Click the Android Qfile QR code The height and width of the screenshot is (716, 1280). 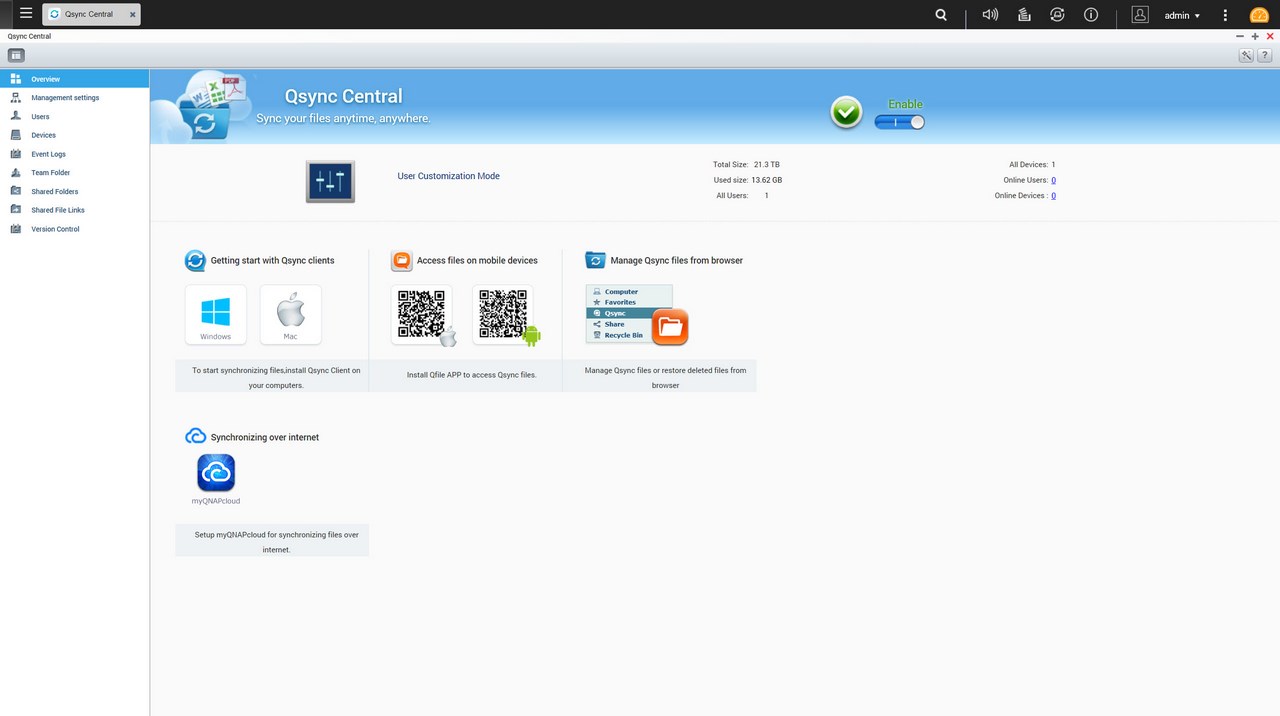tap(503, 315)
